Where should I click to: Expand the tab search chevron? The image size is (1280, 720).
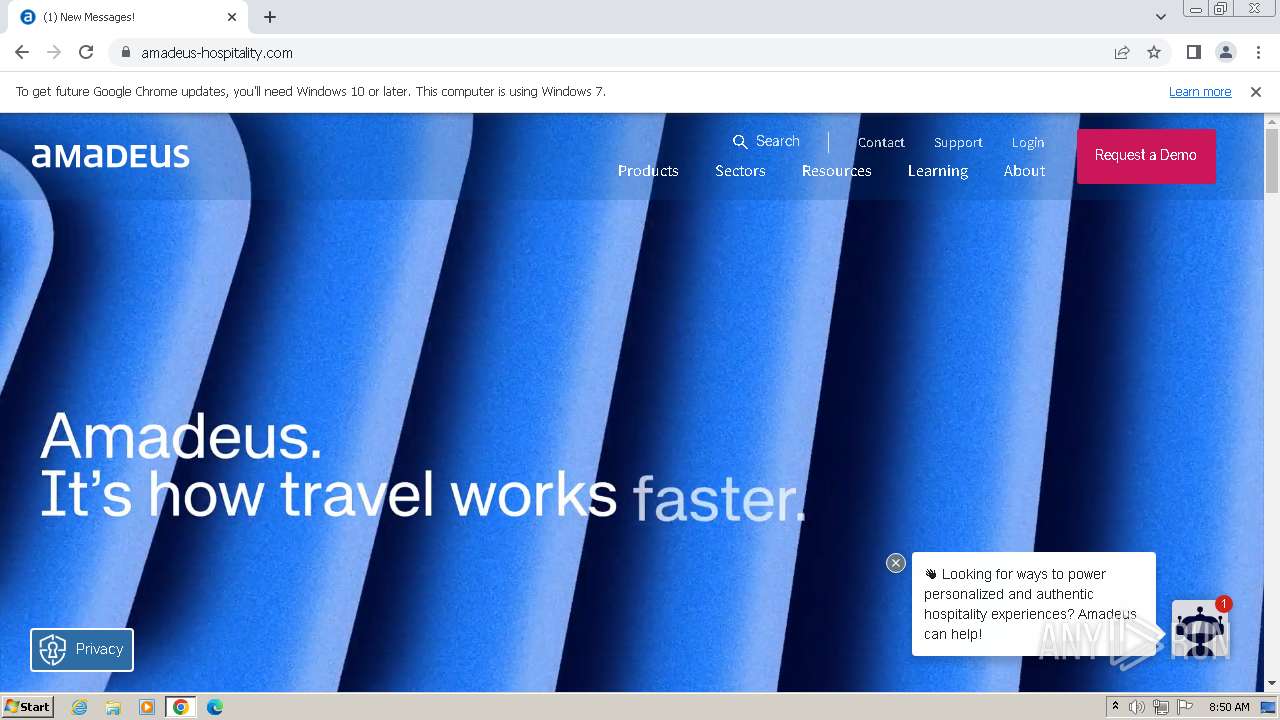coord(1161,17)
